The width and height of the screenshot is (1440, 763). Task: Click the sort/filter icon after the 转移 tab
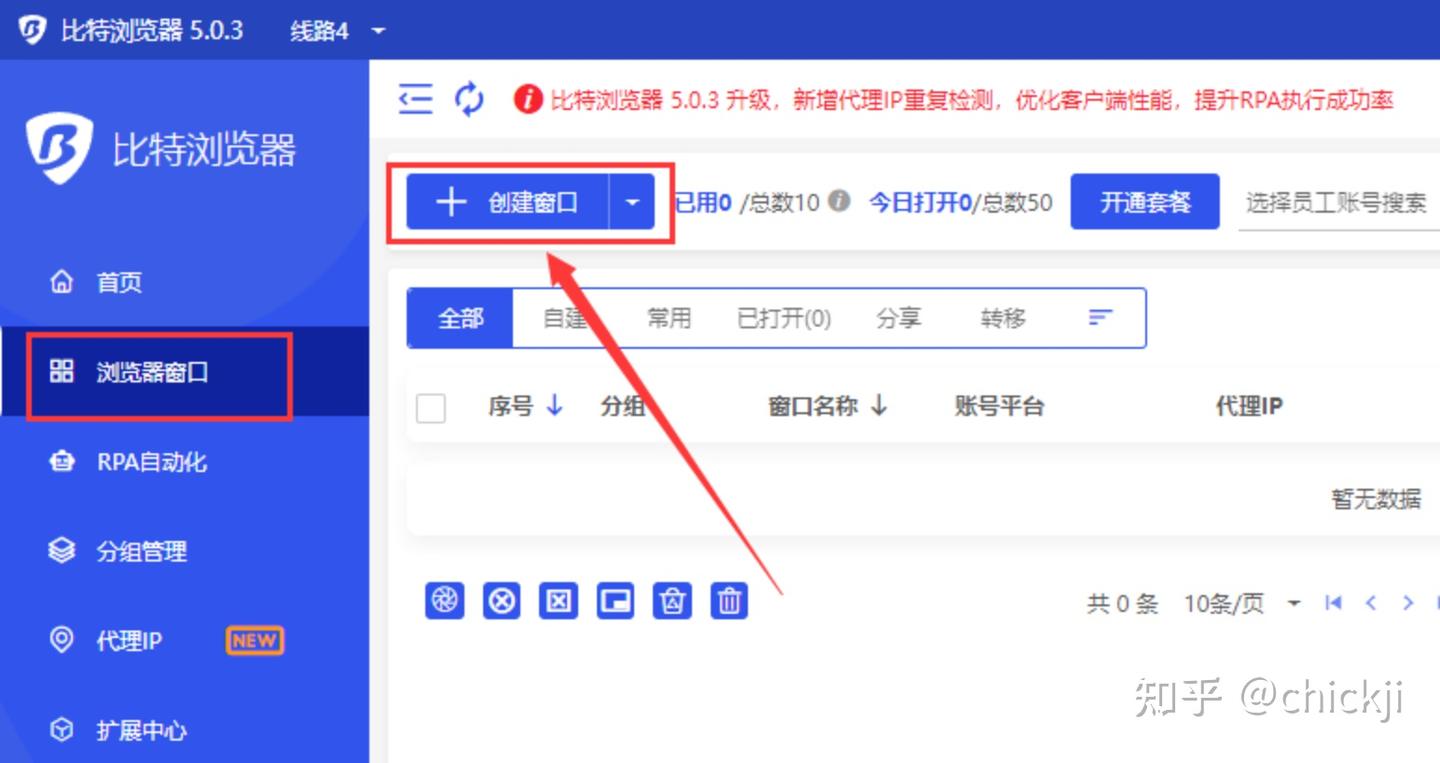click(1100, 317)
